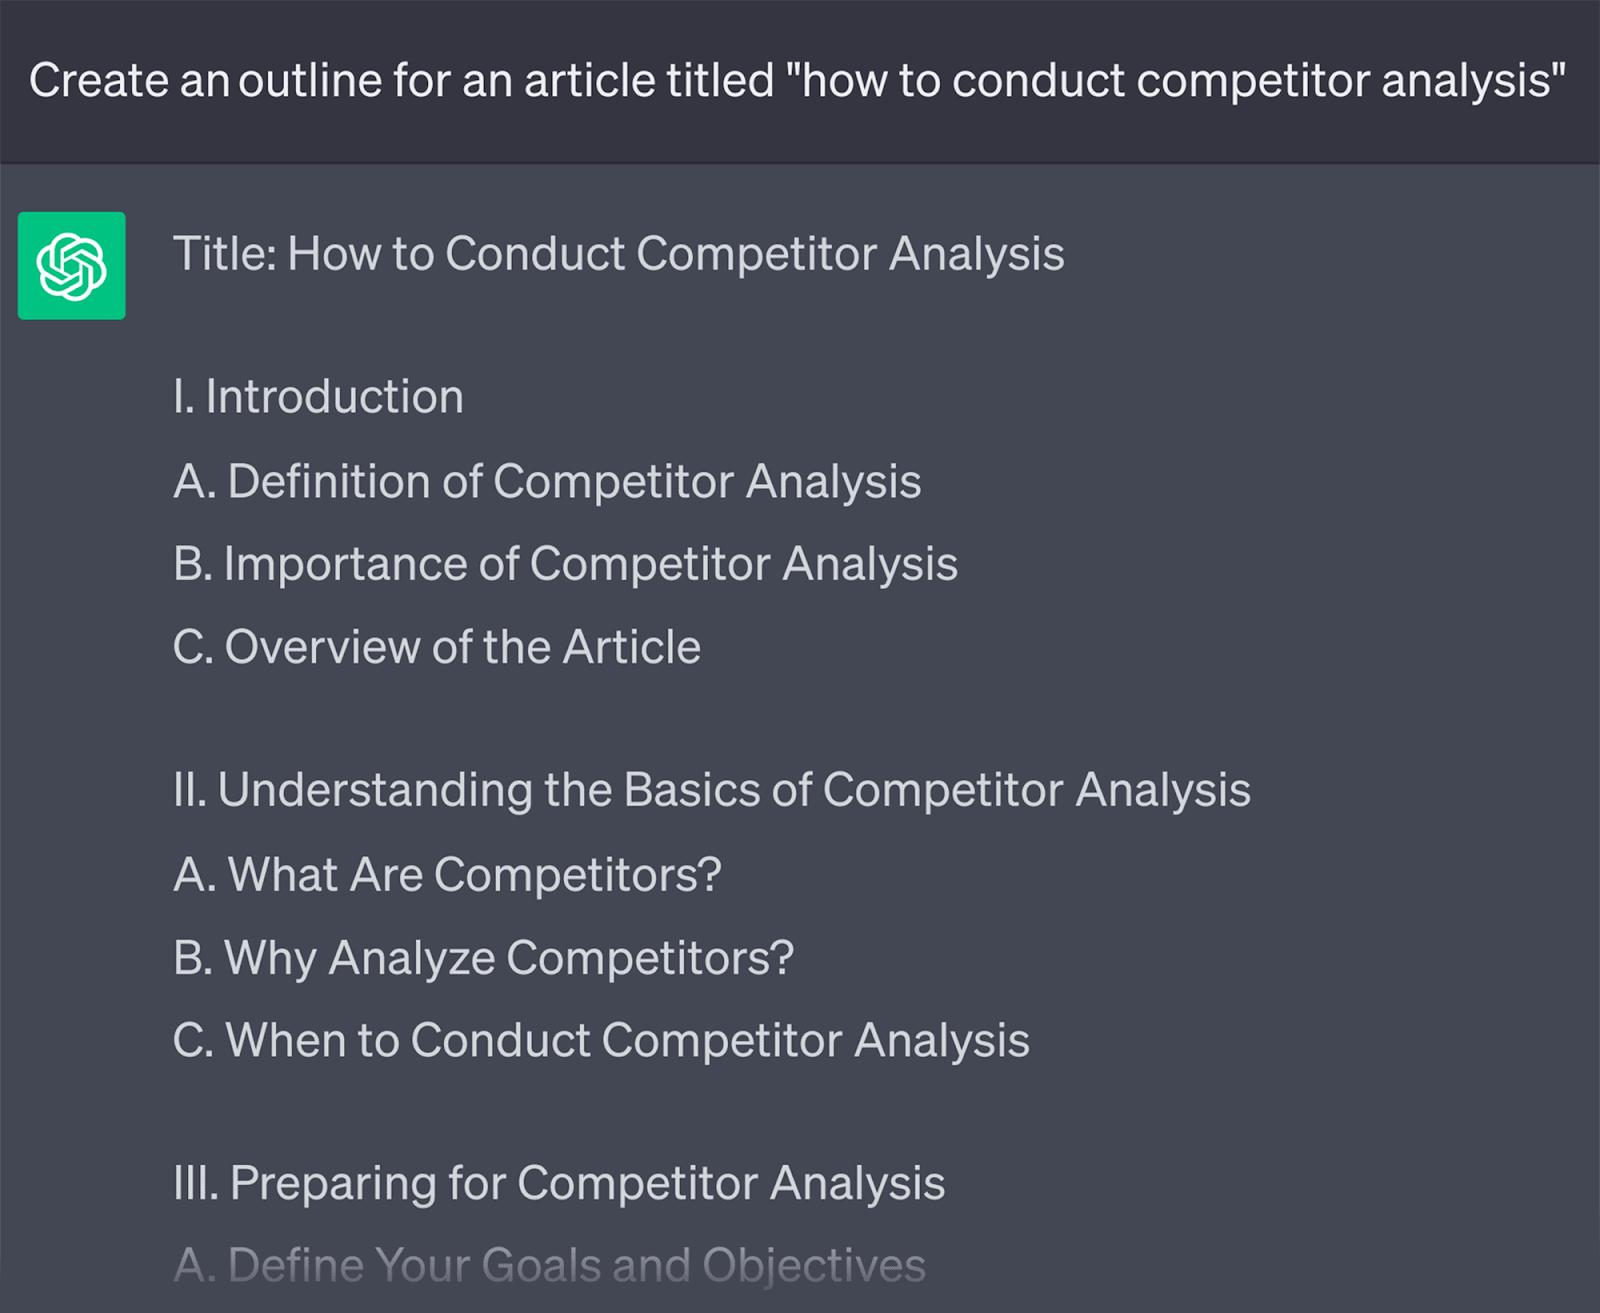Viewport: 1600px width, 1313px height.
Task: Select the "III. Preparing for Competitor Analysis" heading
Action: click(558, 1183)
